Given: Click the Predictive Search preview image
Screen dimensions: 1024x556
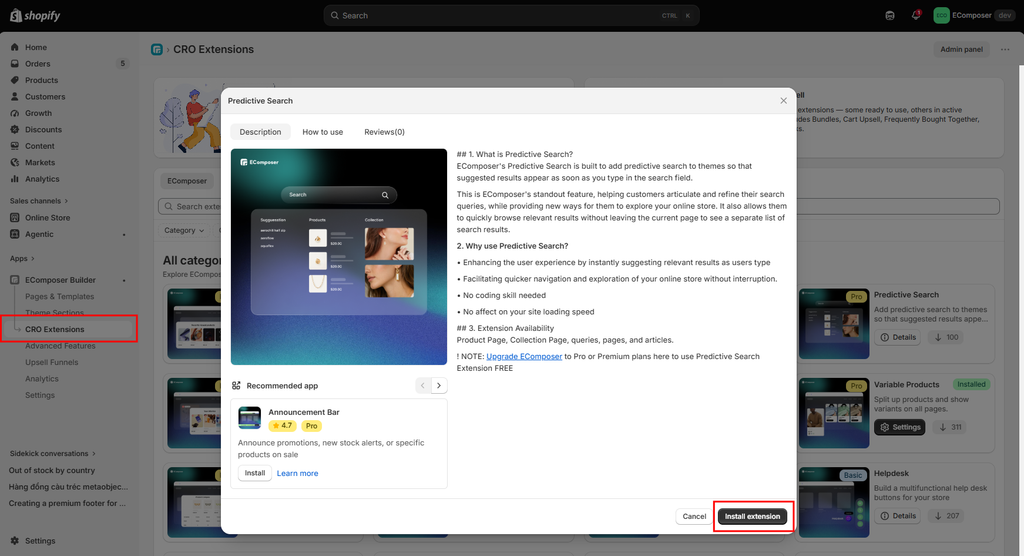Looking at the screenshot, I should 339,257.
